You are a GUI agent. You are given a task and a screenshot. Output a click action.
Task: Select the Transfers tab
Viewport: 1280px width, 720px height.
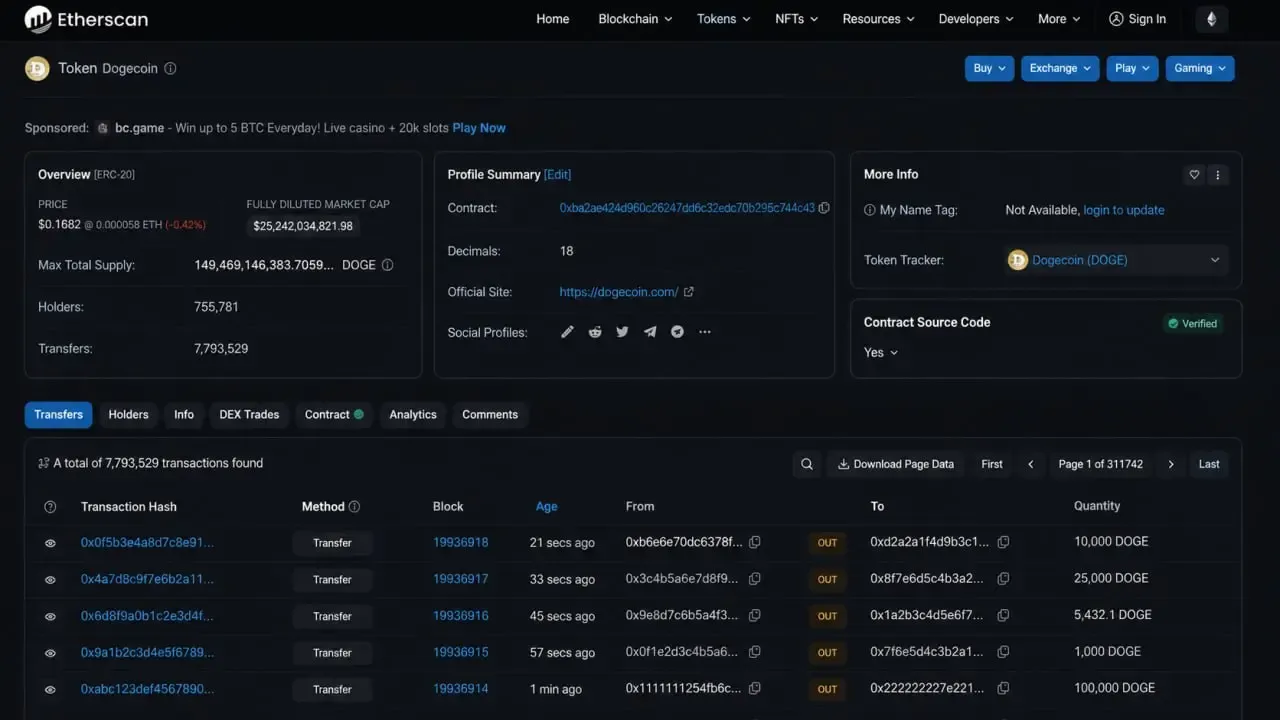click(x=58, y=415)
